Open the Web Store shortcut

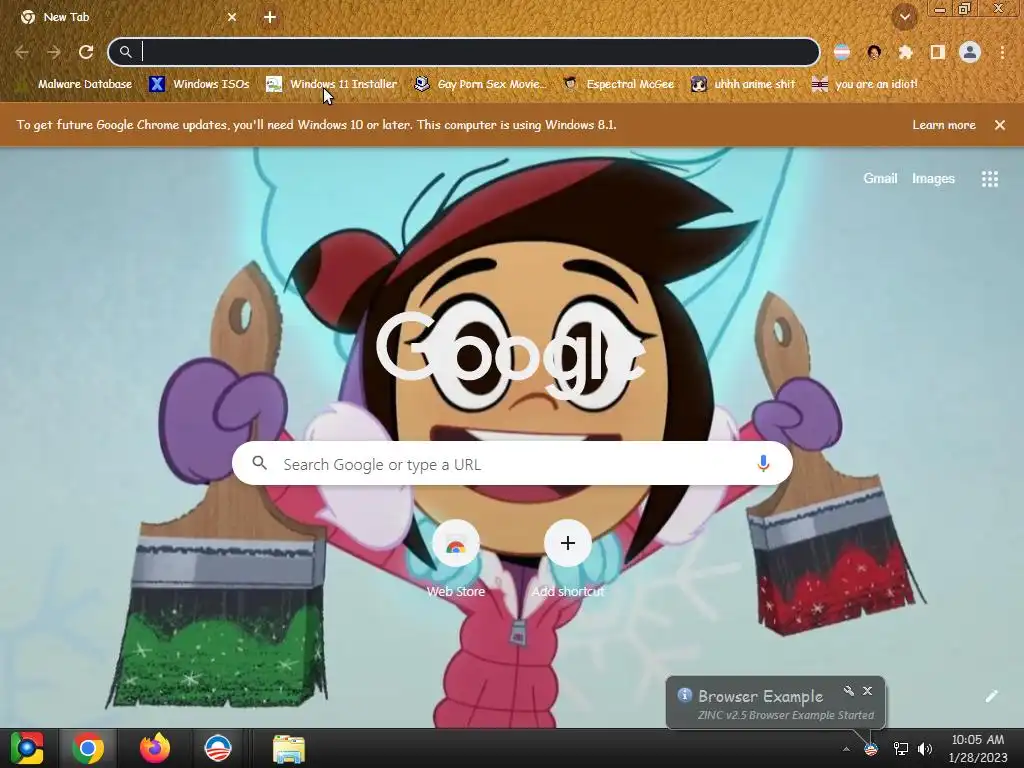456,559
